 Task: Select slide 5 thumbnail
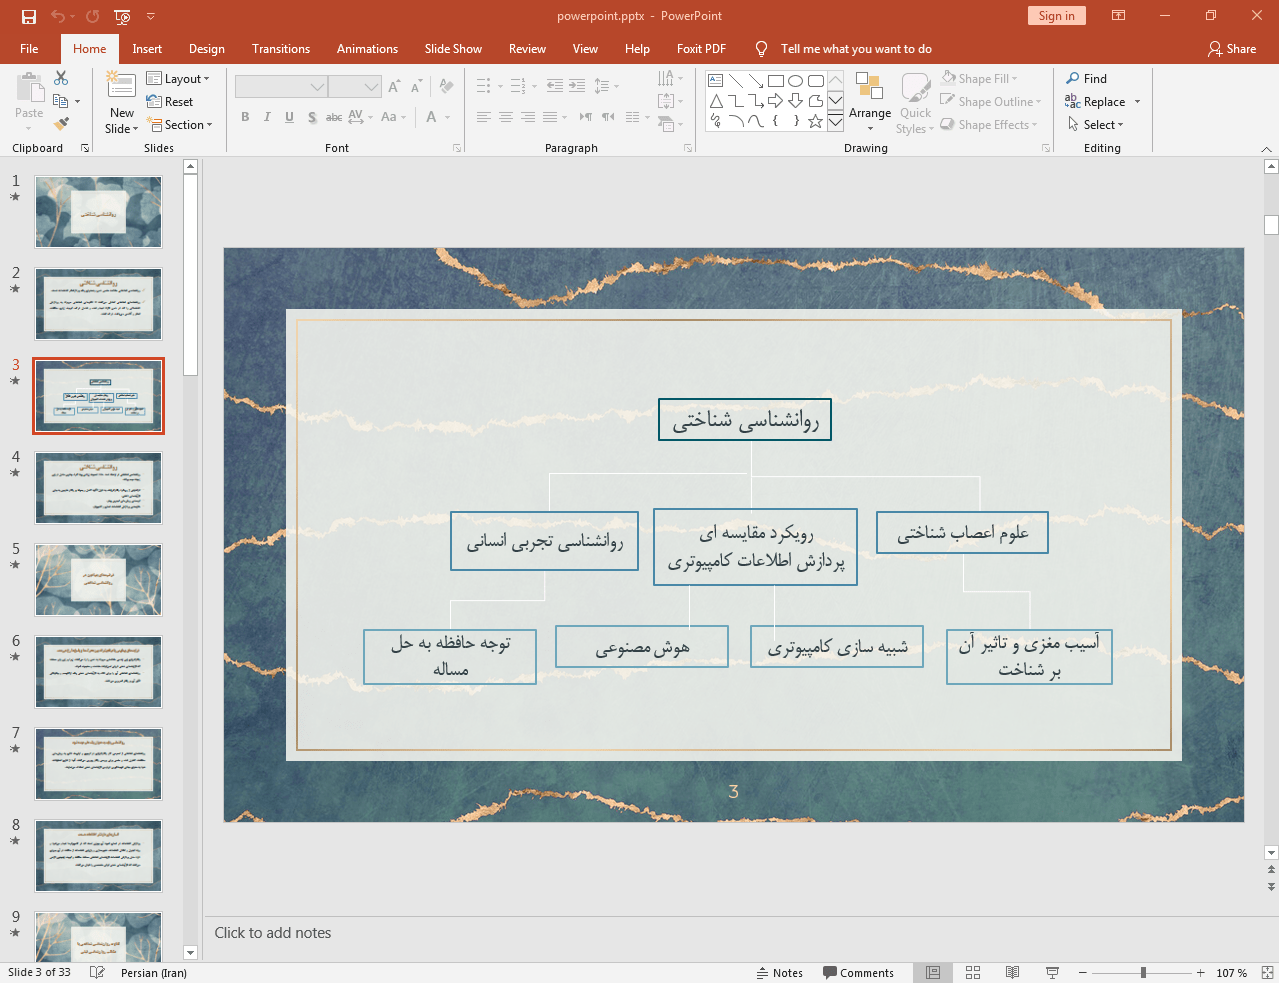point(98,580)
